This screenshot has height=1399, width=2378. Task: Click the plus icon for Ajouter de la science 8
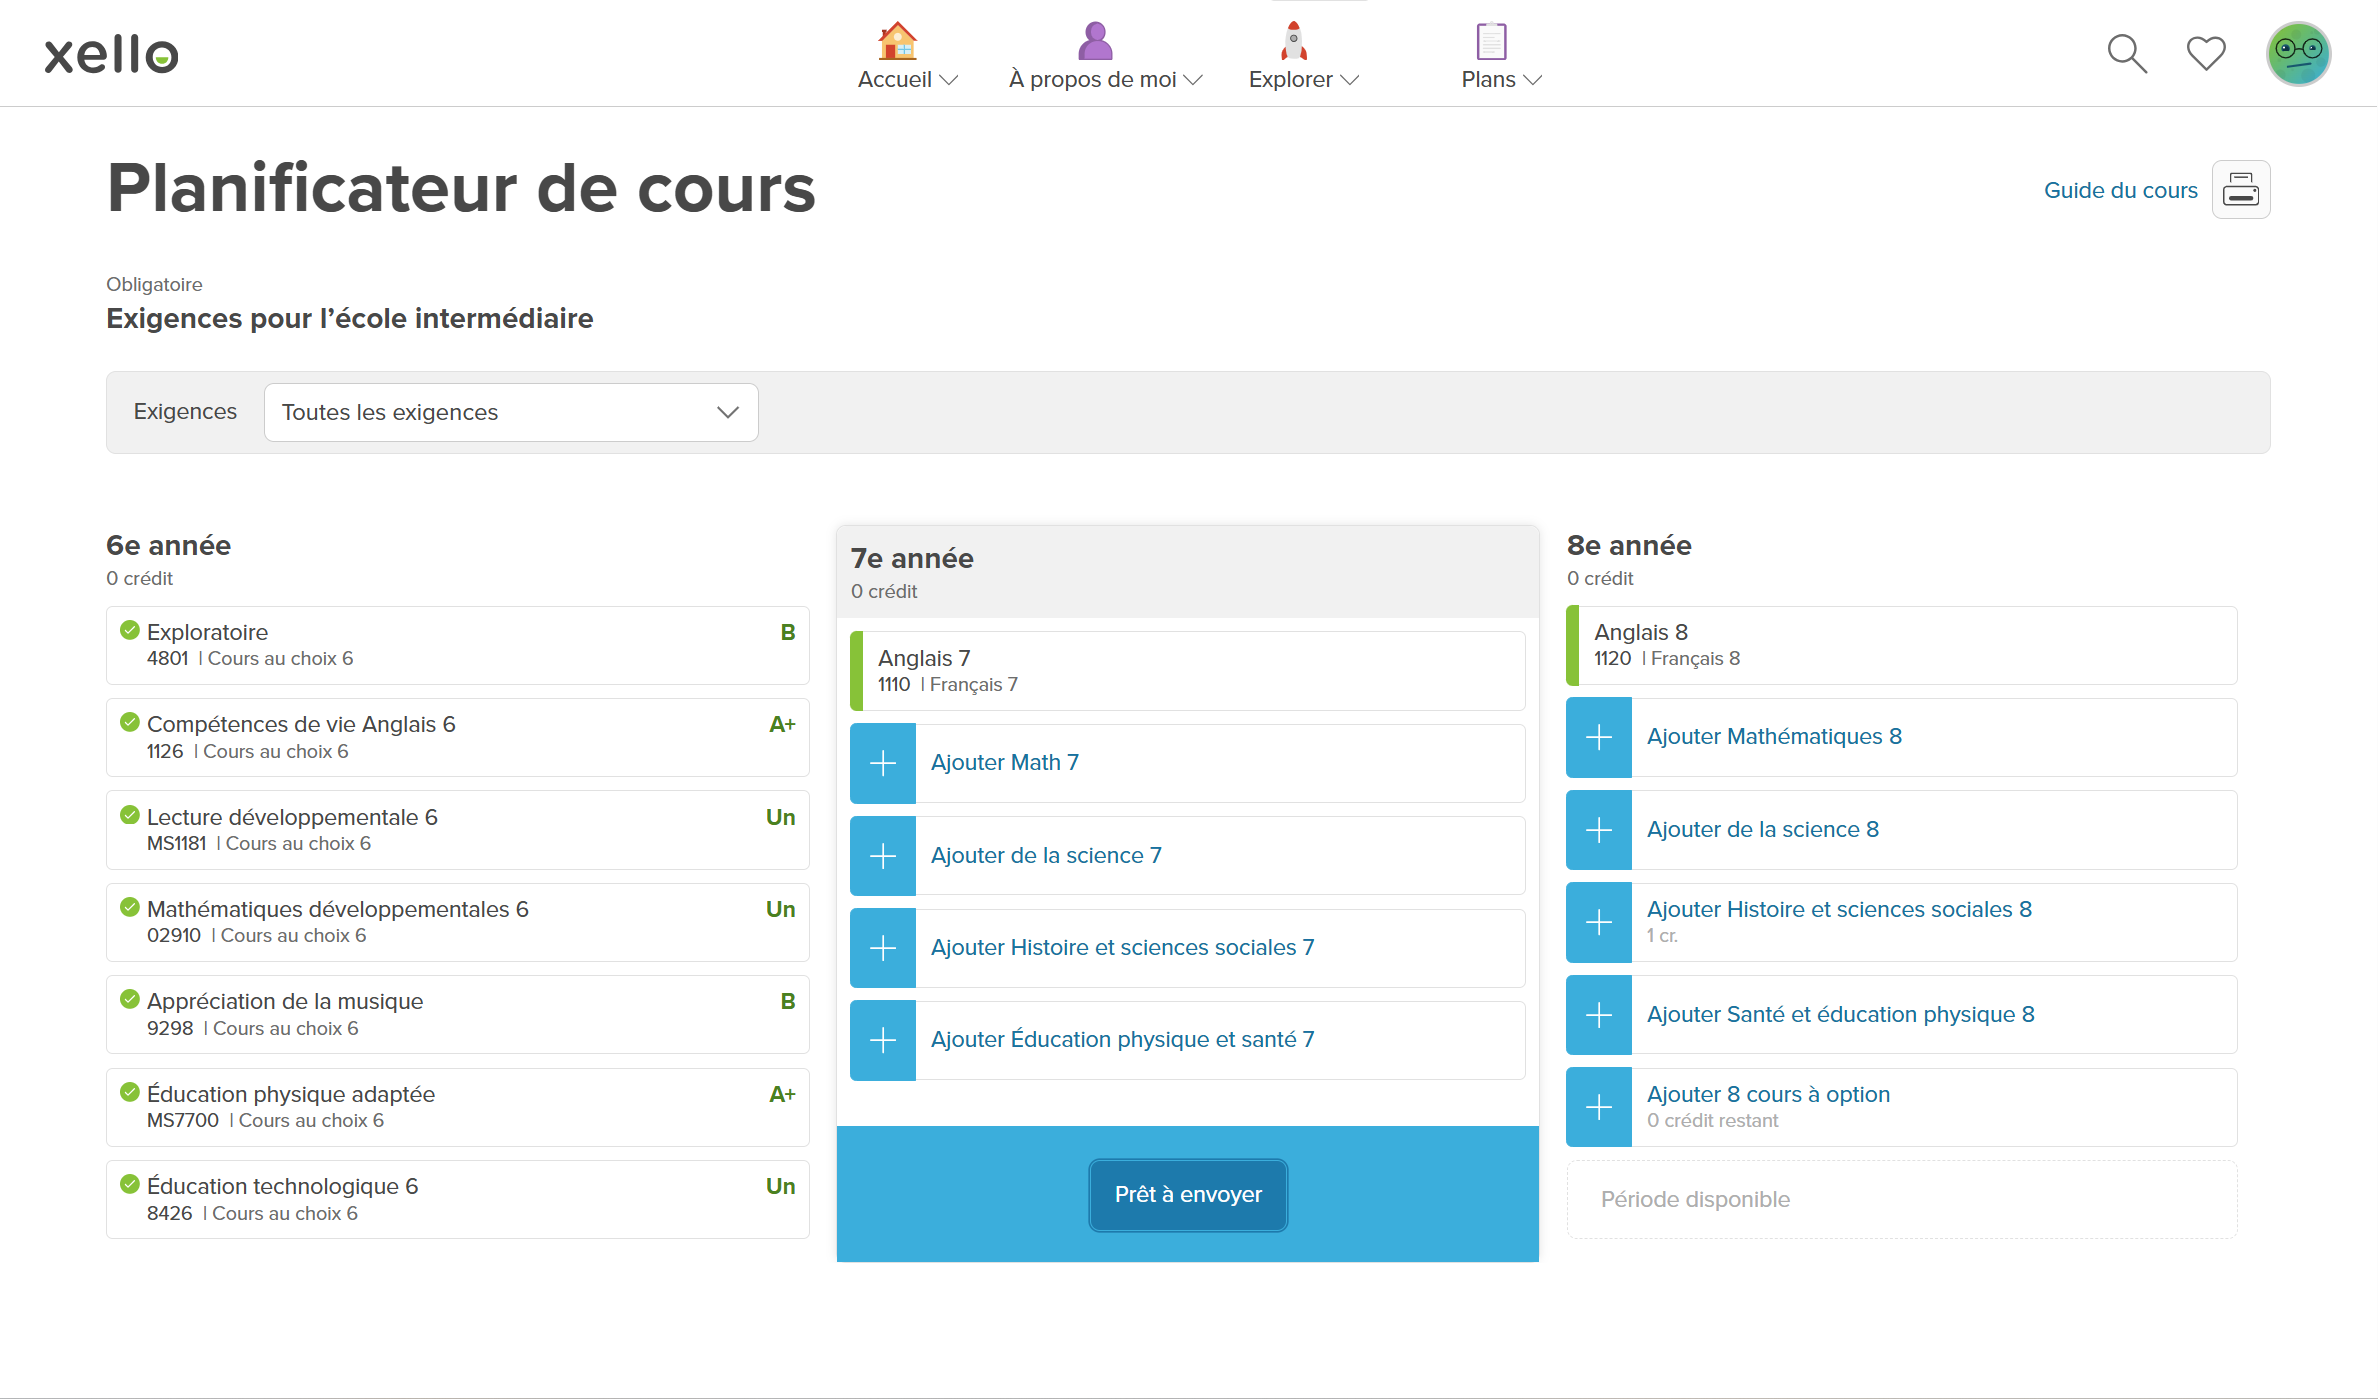1599,830
